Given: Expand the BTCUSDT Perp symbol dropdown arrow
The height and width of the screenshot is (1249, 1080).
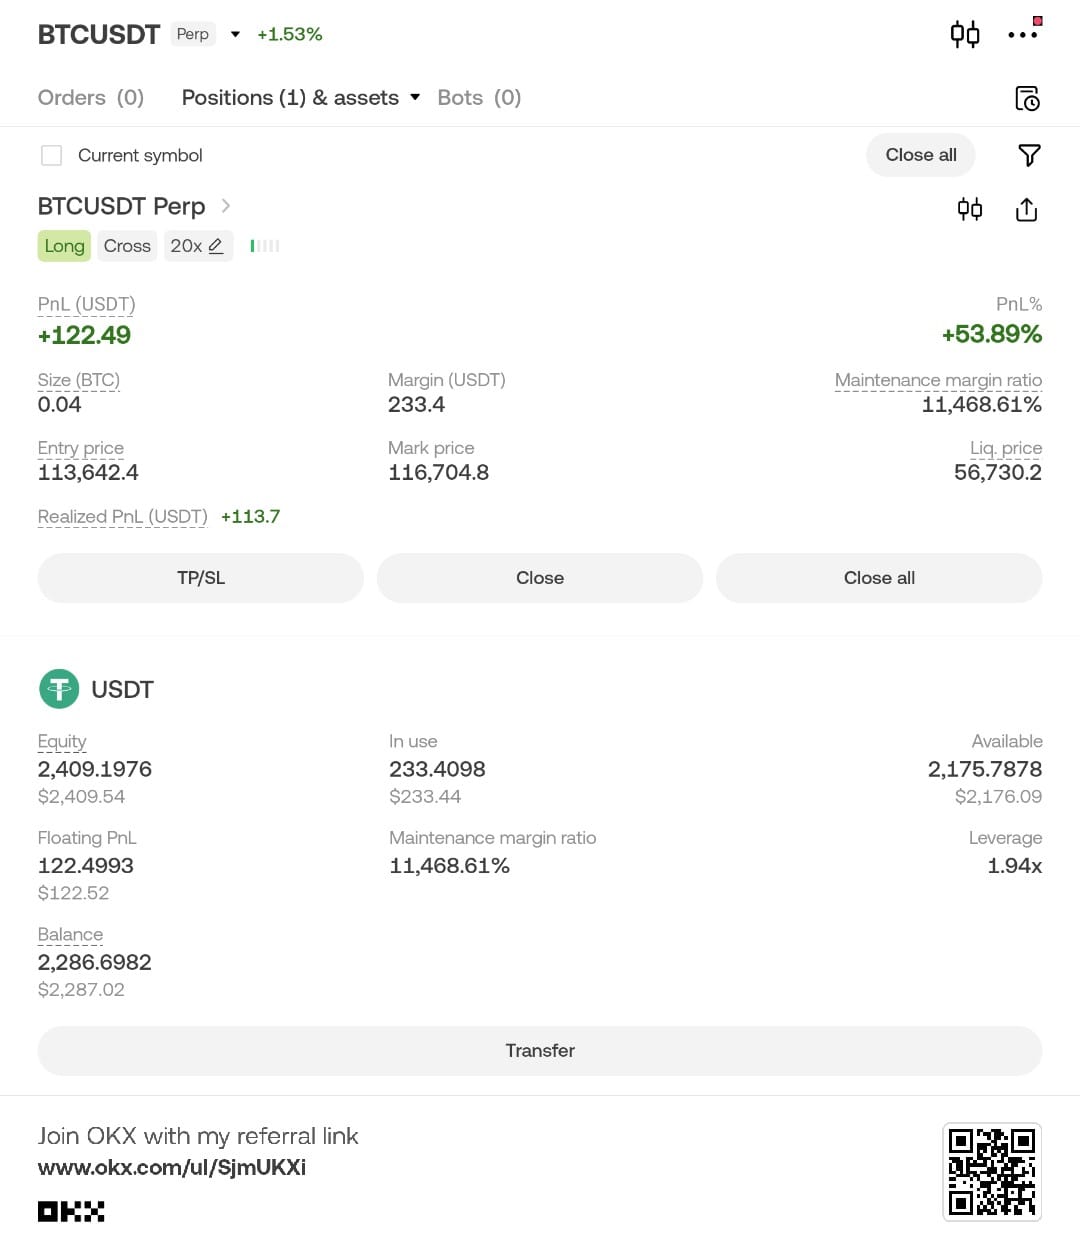Looking at the screenshot, I should (235, 34).
